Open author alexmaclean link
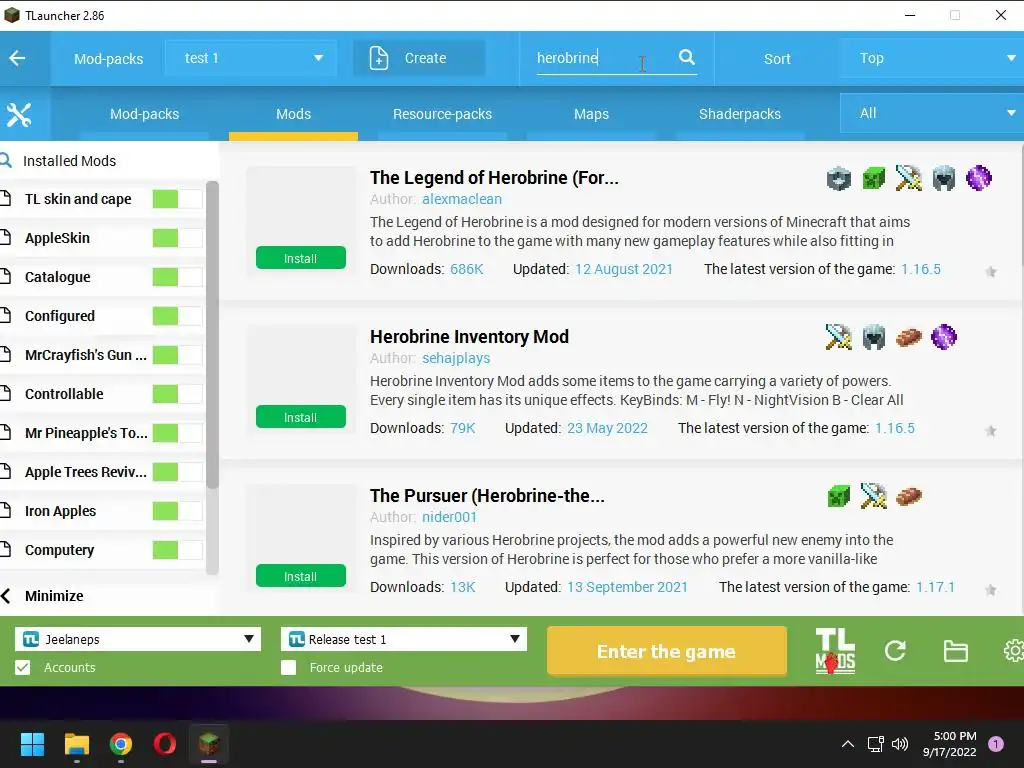Screen dimensions: 1024x768 tap(462, 199)
